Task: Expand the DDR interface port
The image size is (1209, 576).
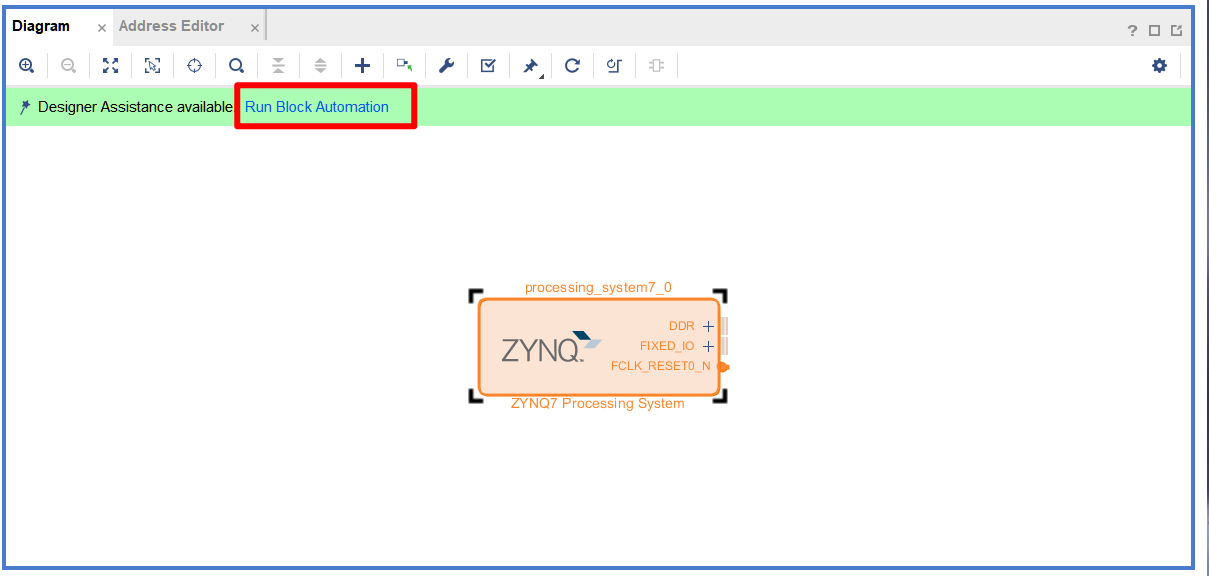Action: [x=708, y=326]
